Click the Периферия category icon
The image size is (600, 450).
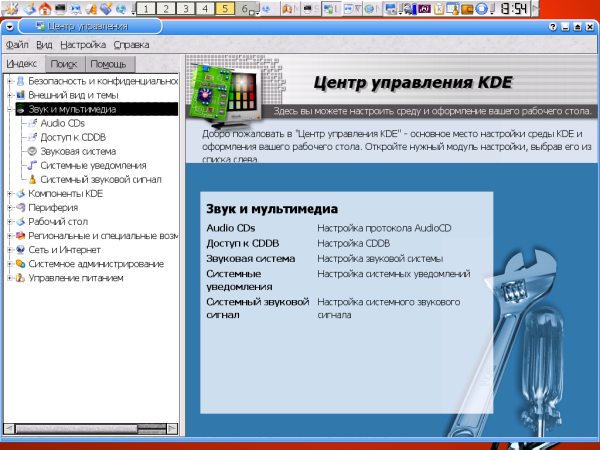[20, 207]
